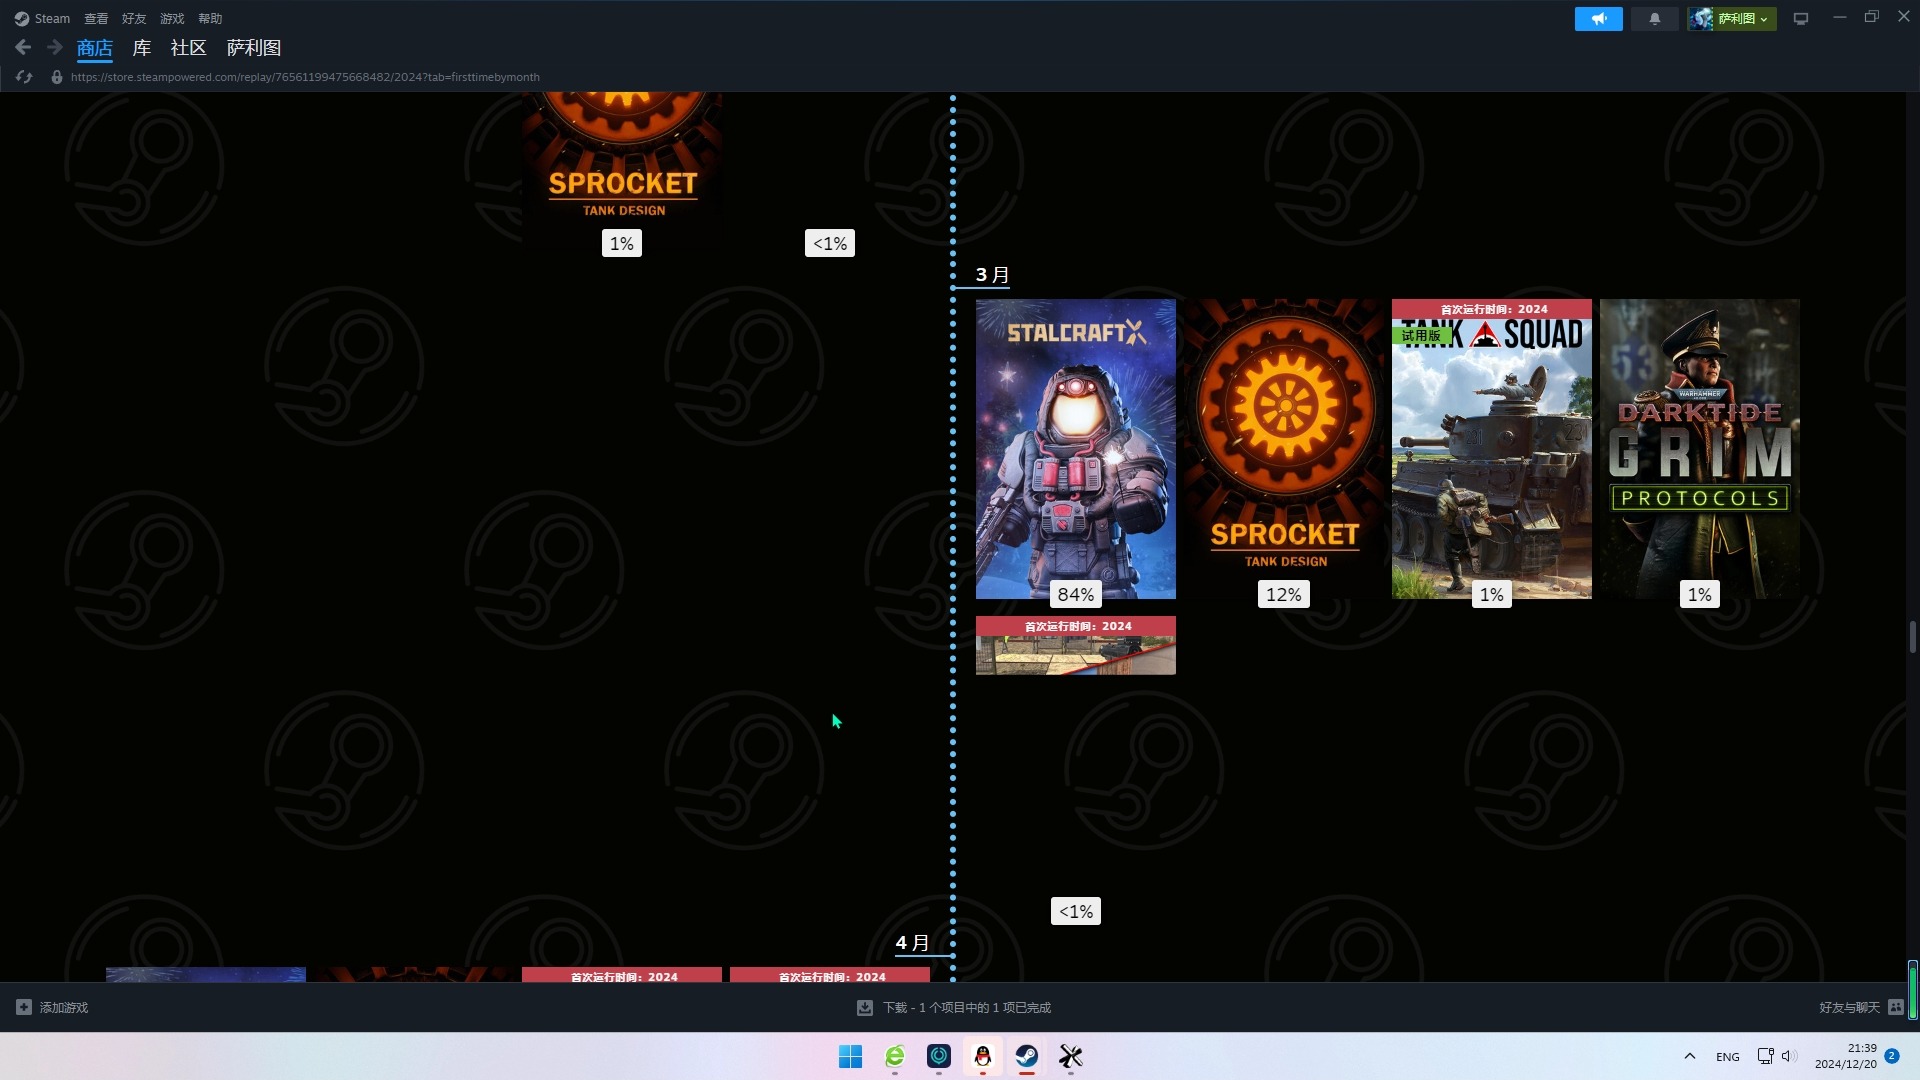Open the Darktide Grim Protocols cover
Image resolution: width=1920 pixels, height=1080 pixels.
click(x=1700, y=448)
